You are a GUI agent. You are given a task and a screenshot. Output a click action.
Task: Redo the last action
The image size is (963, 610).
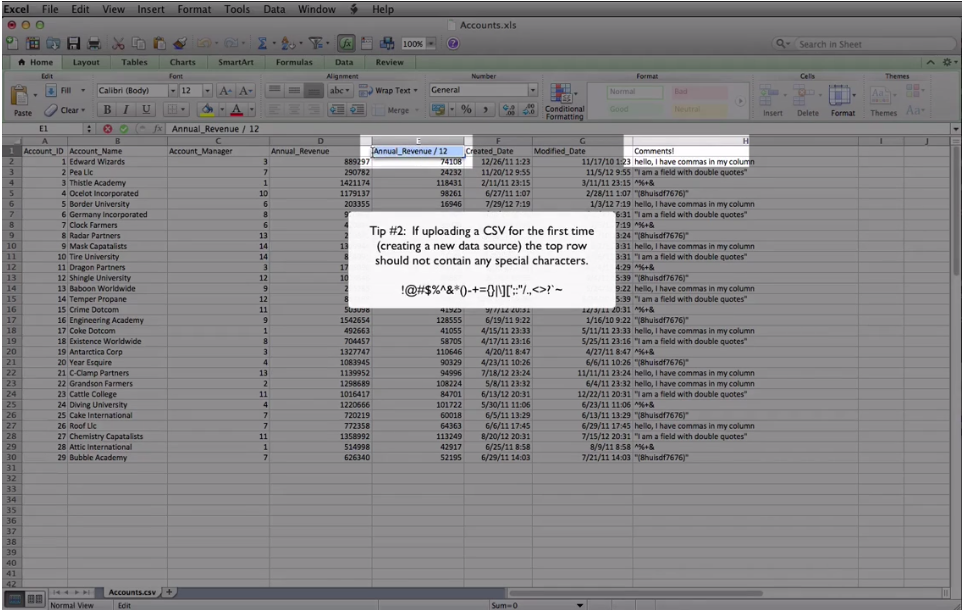pyautogui.click(x=230, y=44)
